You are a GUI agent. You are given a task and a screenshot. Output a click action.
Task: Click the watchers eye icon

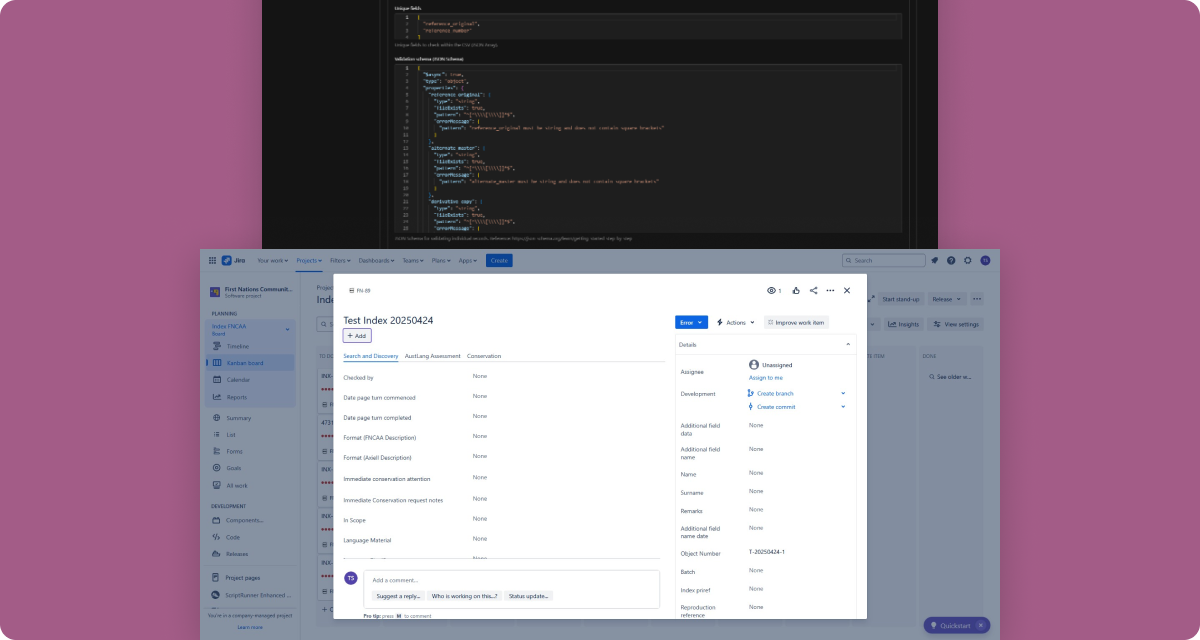click(771, 291)
